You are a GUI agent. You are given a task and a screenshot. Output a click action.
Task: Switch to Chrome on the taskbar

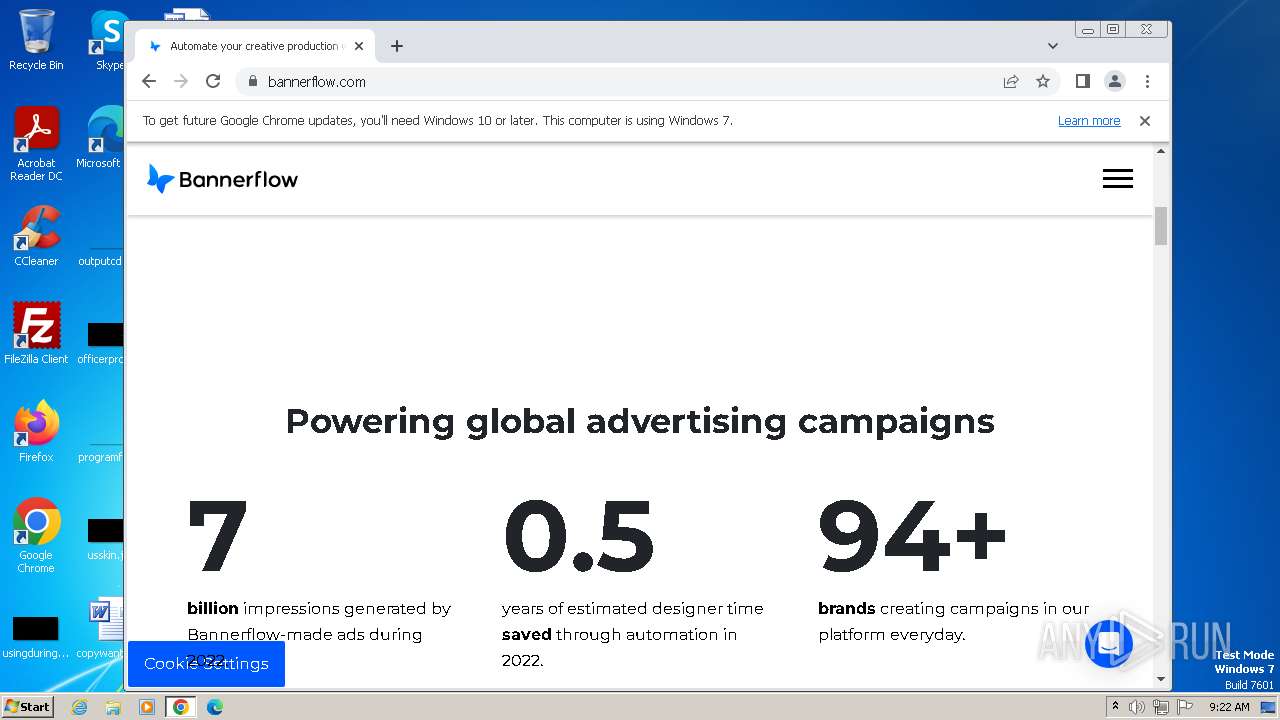pos(181,707)
